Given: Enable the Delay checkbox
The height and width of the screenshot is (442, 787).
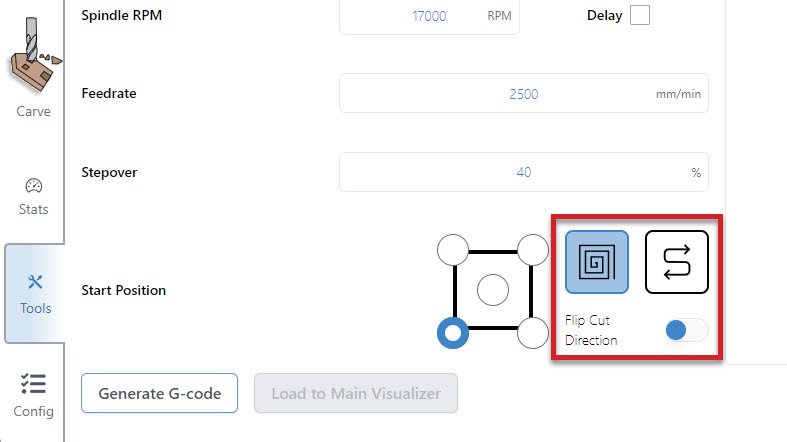Looking at the screenshot, I should click(639, 16).
